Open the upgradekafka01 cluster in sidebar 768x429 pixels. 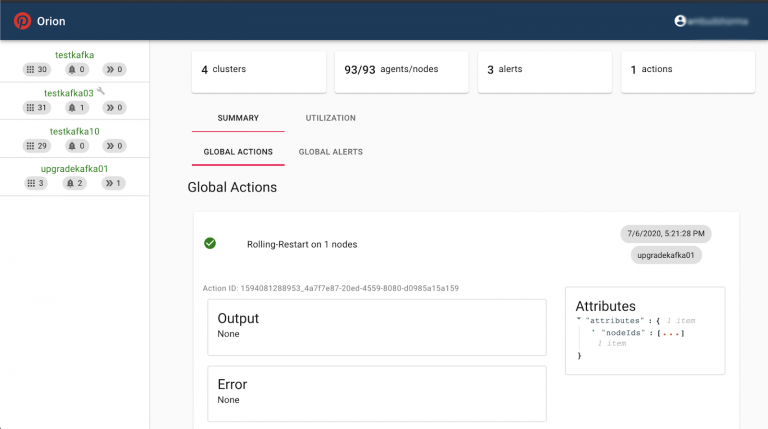tap(75, 169)
